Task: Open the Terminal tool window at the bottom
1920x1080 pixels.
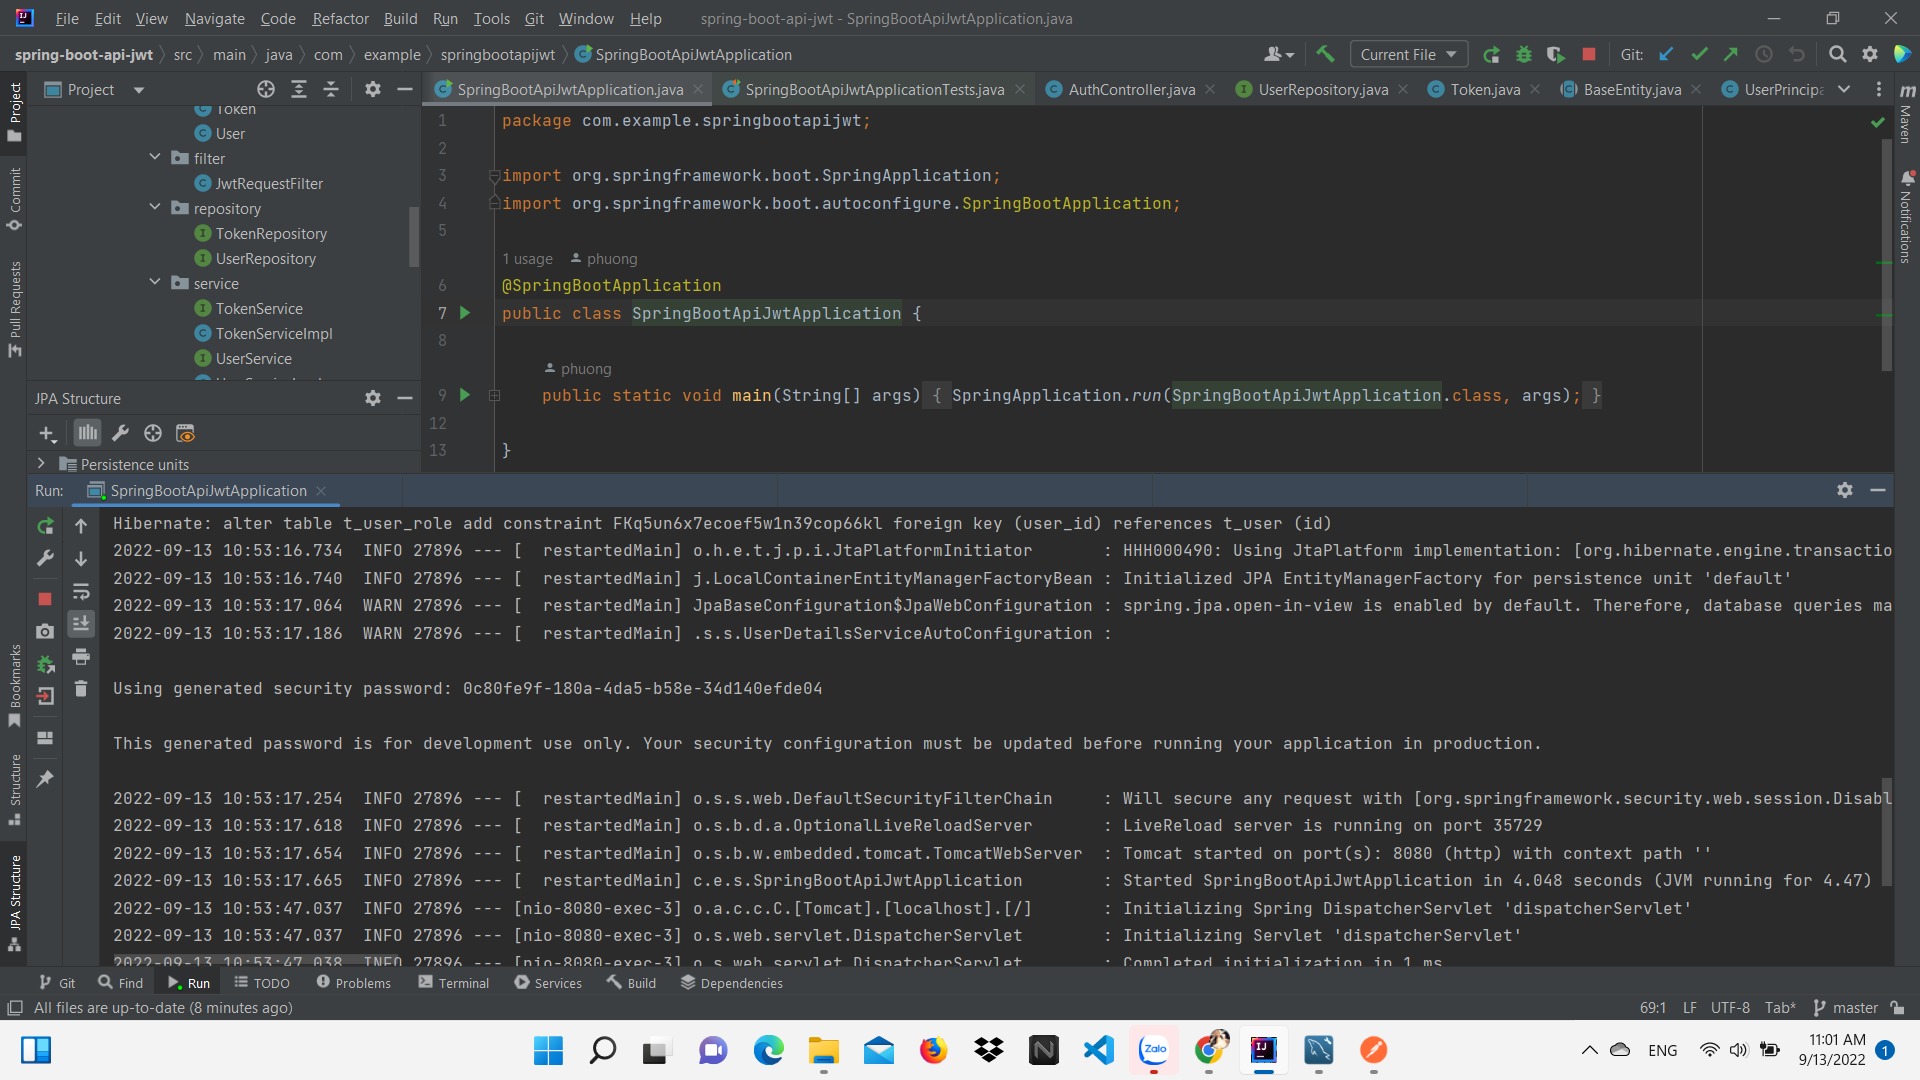Action: (x=453, y=983)
